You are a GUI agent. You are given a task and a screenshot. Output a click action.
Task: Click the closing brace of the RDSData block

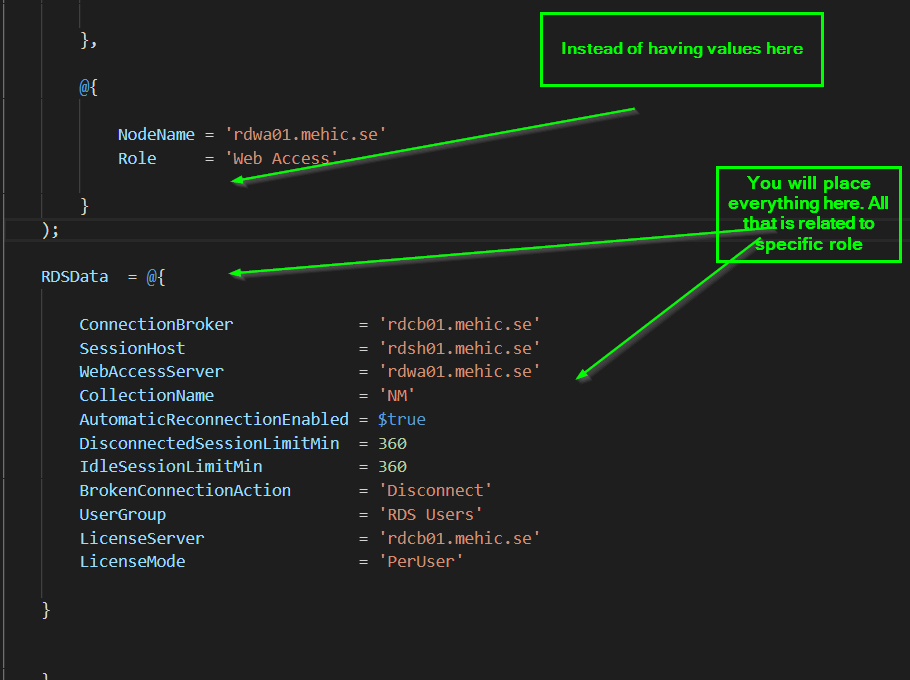click(x=46, y=609)
